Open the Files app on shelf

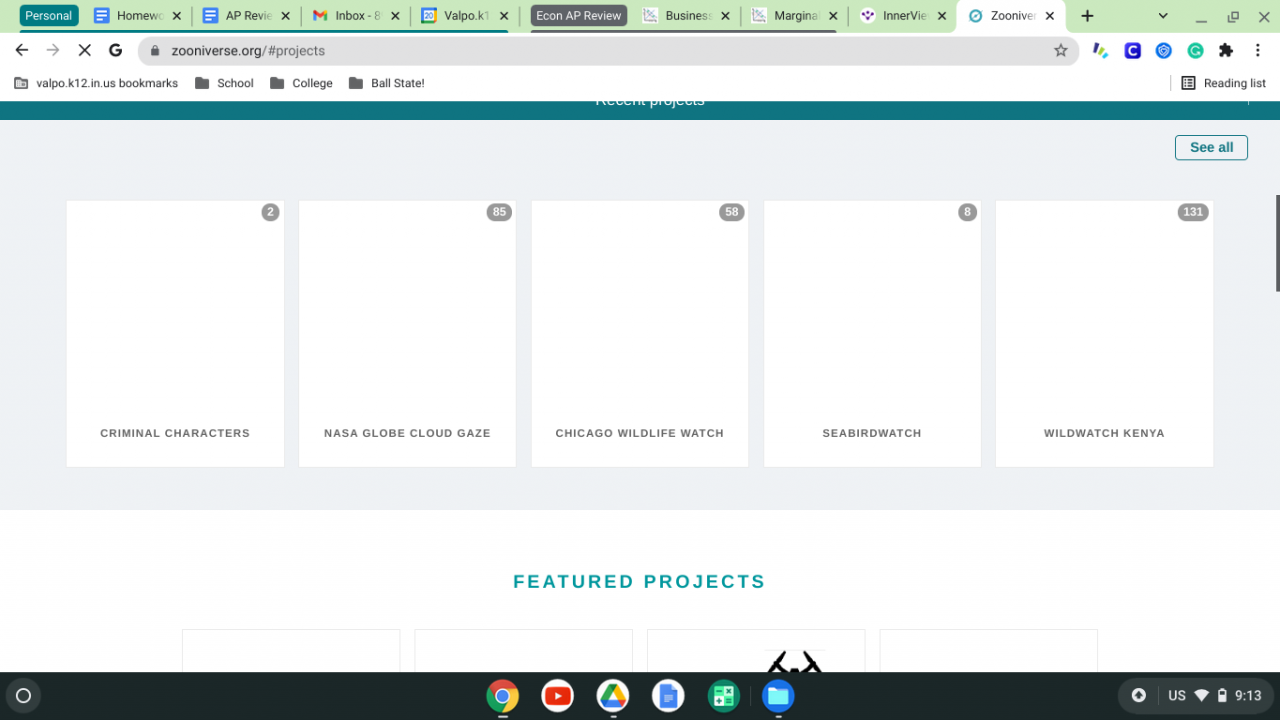click(x=778, y=696)
